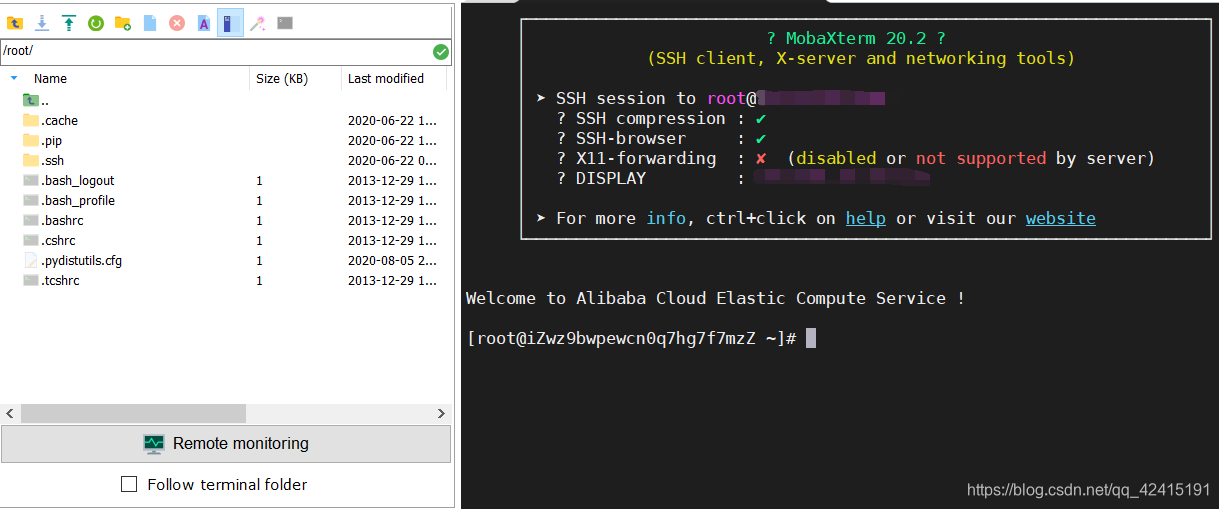
Task: Click the file list horizontal scrollbar thumb
Action: point(133,413)
